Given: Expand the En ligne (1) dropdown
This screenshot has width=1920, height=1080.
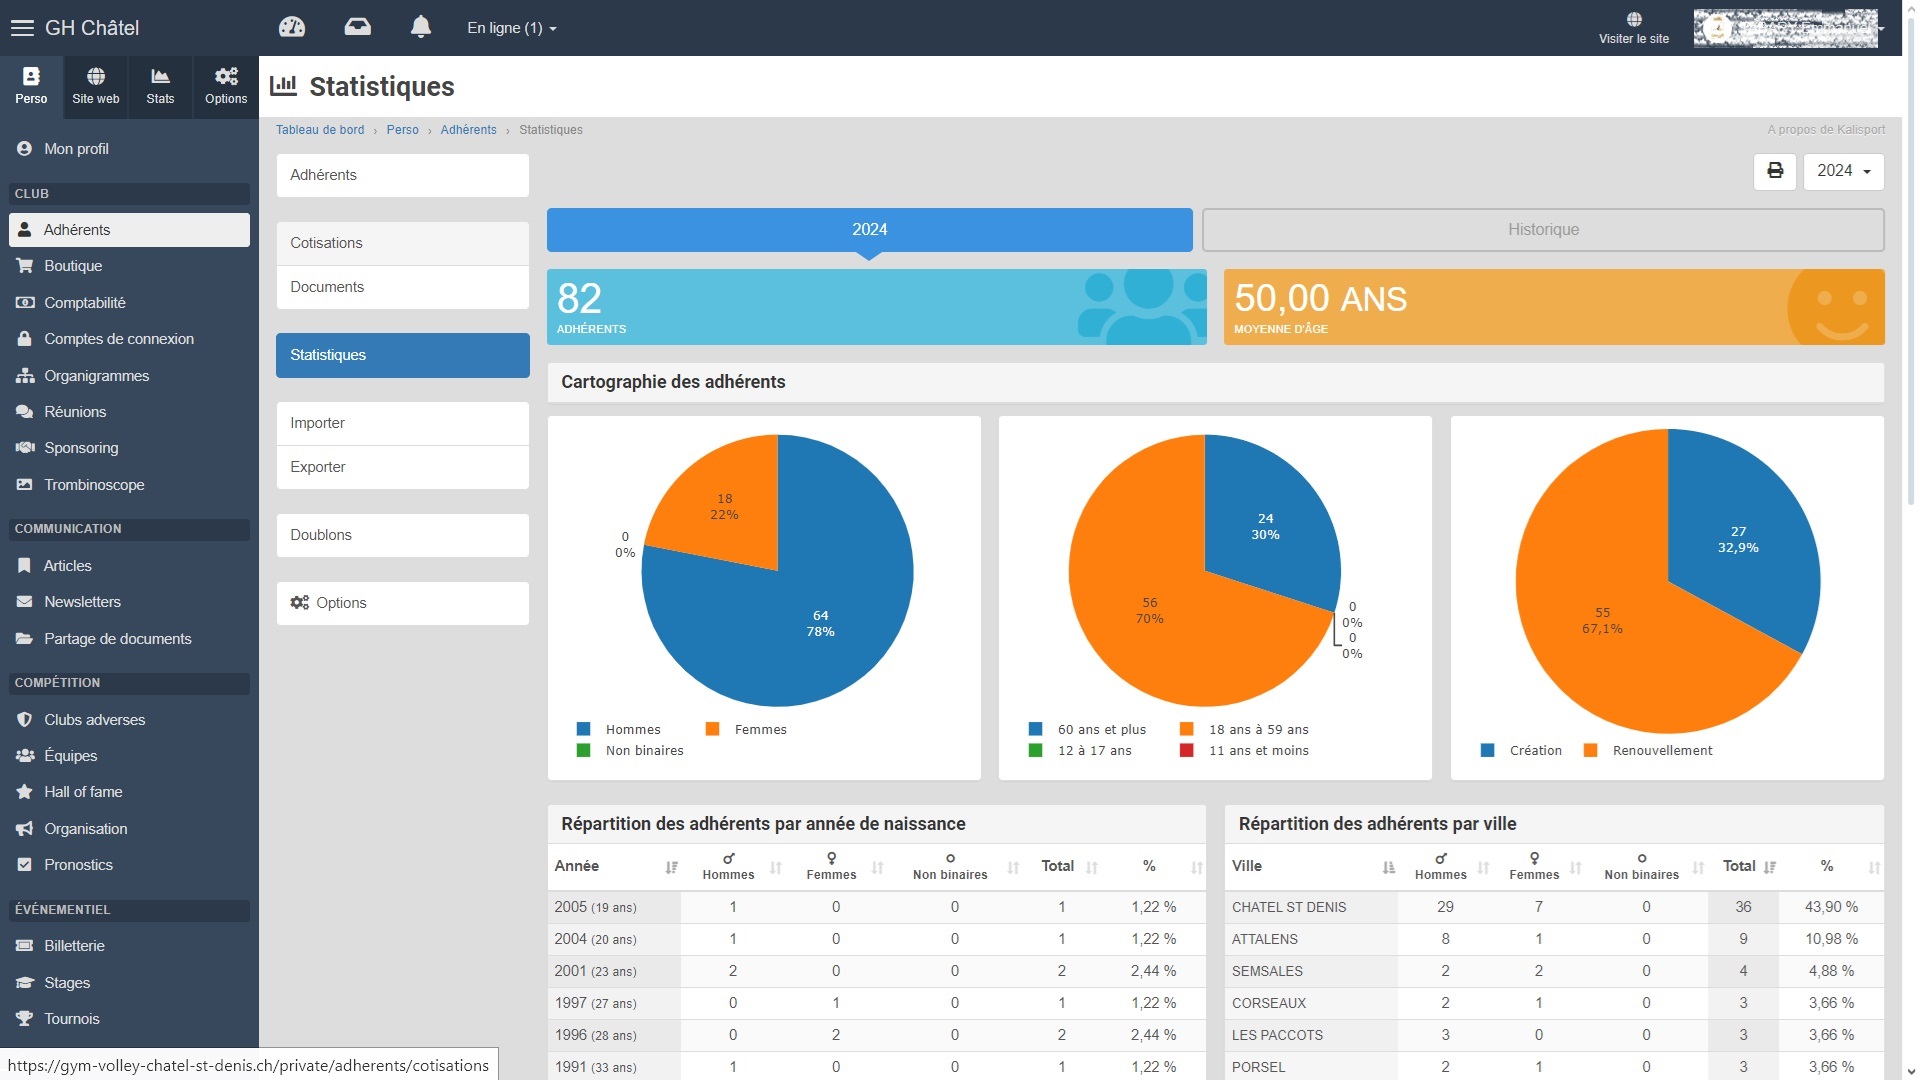Looking at the screenshot, I should click(511, 28).
